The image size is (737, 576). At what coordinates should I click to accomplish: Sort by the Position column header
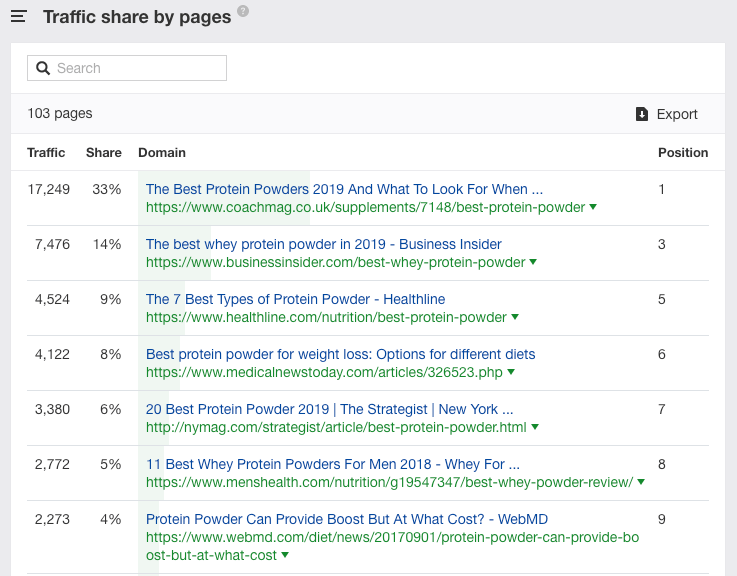pyautogui.click(x=682, y=152)
